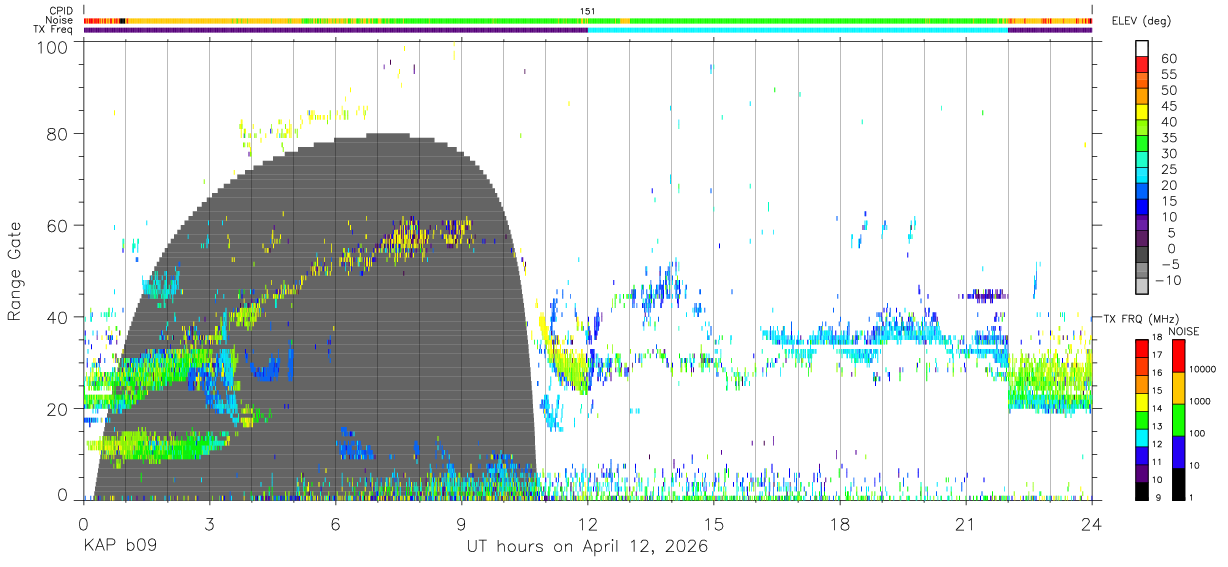
Task: Pick the red 55-60 elevation swatch
Action: tap(1143, 65)
